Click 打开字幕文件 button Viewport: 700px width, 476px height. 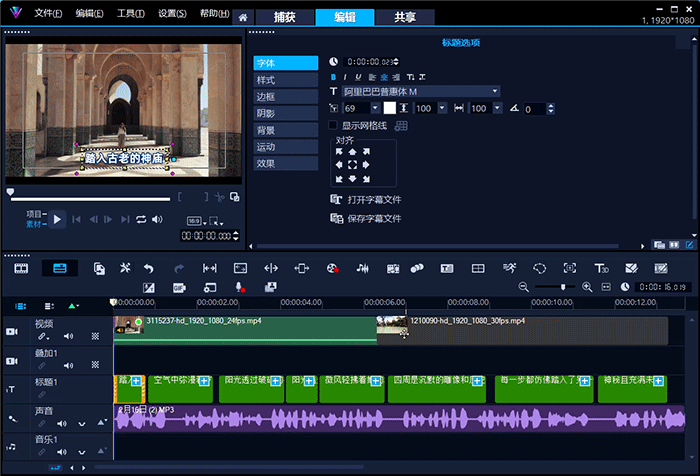[366, 200]
